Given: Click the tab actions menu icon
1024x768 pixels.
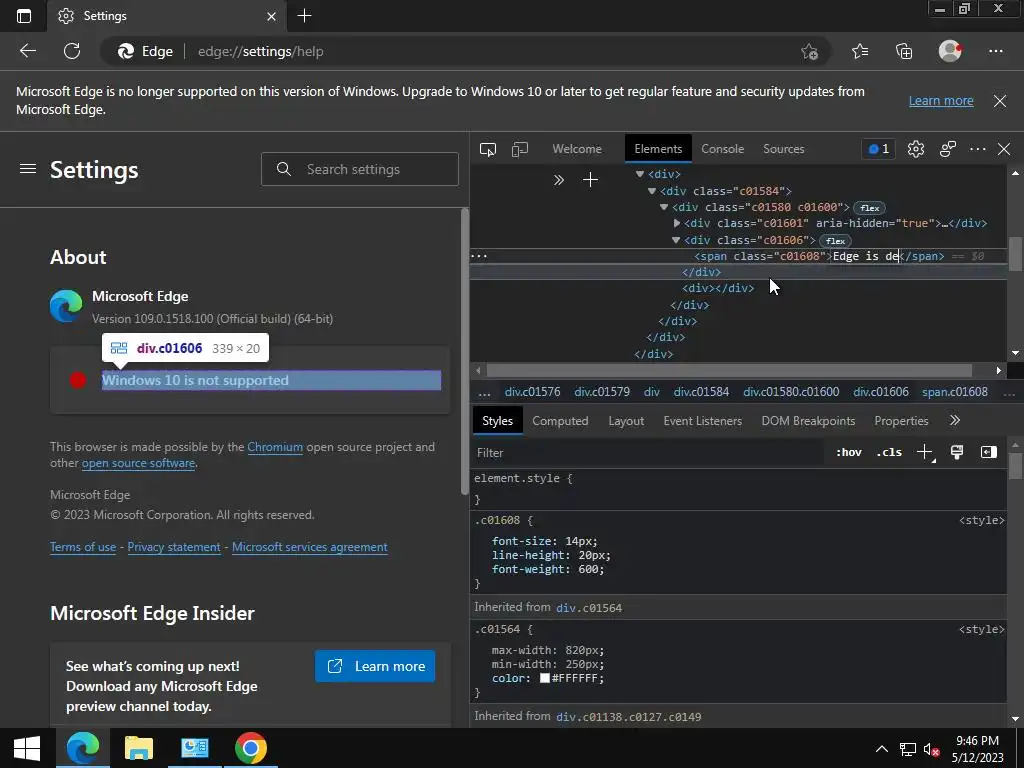Looking at the screenshot, I should [x=24, y=16].
